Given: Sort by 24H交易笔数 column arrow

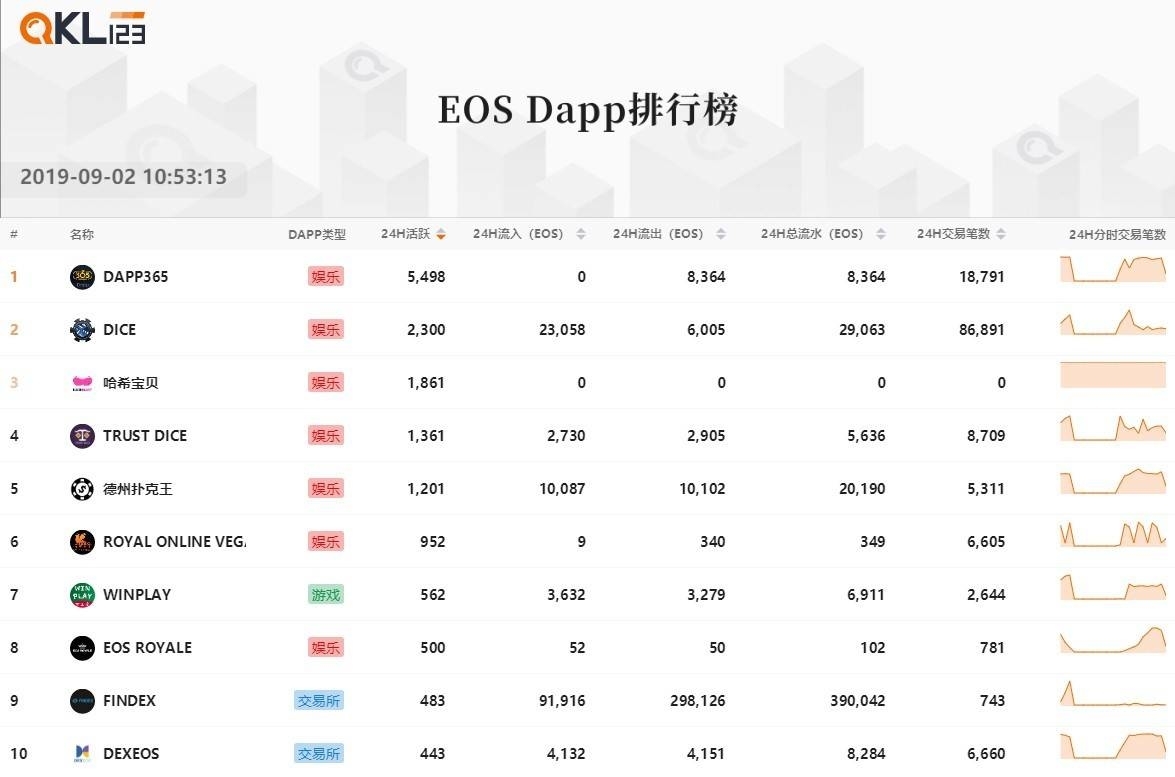Looking at the screenshot, I should pyautogui.click(x=1001, y=235).
